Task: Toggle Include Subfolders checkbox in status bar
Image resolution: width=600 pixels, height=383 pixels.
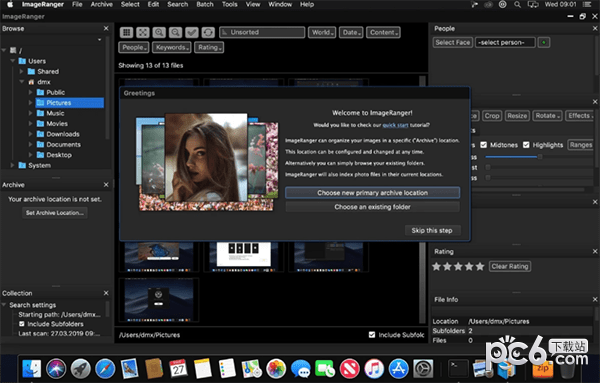Action: pyautogui.click(x=372, y=335)
